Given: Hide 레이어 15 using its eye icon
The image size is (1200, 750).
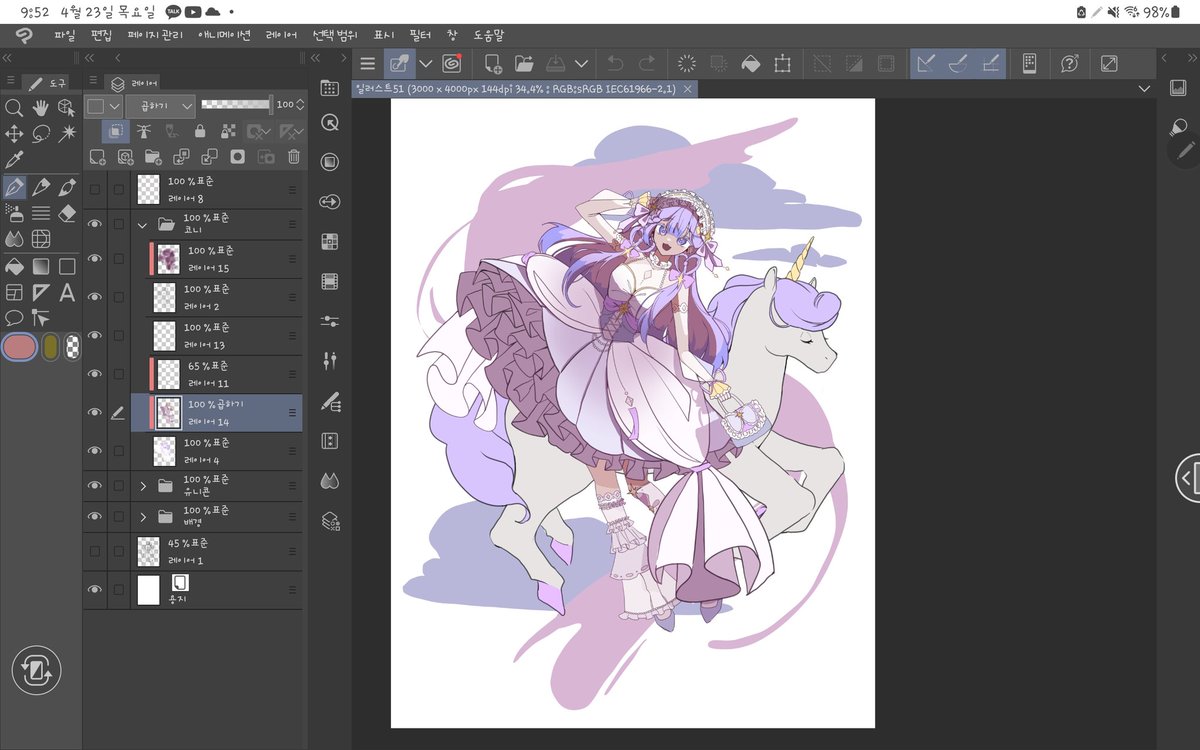Looking at the screenshot, I should pos(95,258).
